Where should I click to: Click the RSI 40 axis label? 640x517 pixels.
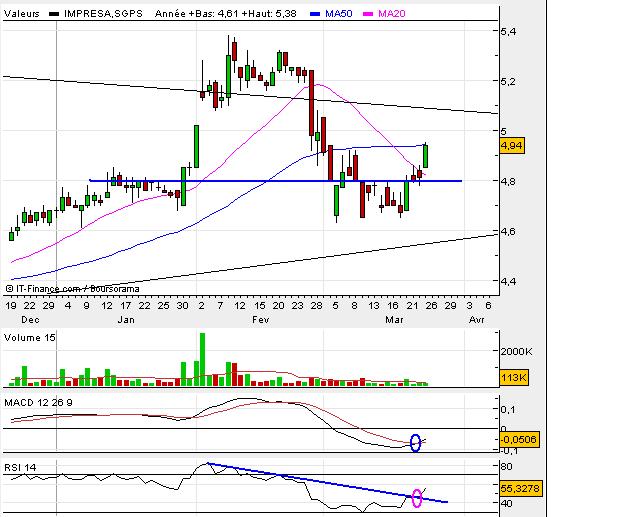point(506,503)
